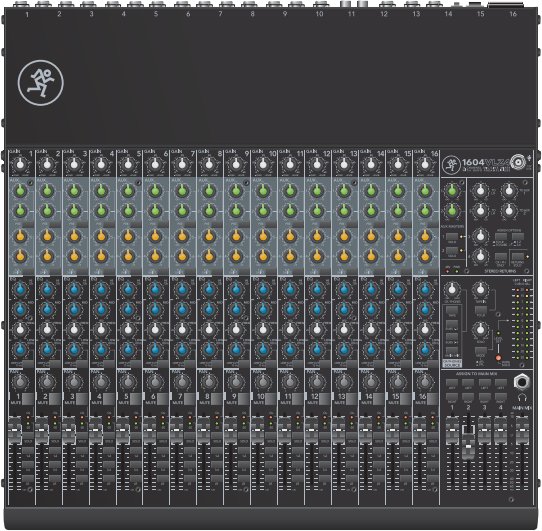Image resolution: width=542 pixels, height=531 pixels.
Task: Click channel 11 lower orange aux knob
Action: [x=290, y=257]
